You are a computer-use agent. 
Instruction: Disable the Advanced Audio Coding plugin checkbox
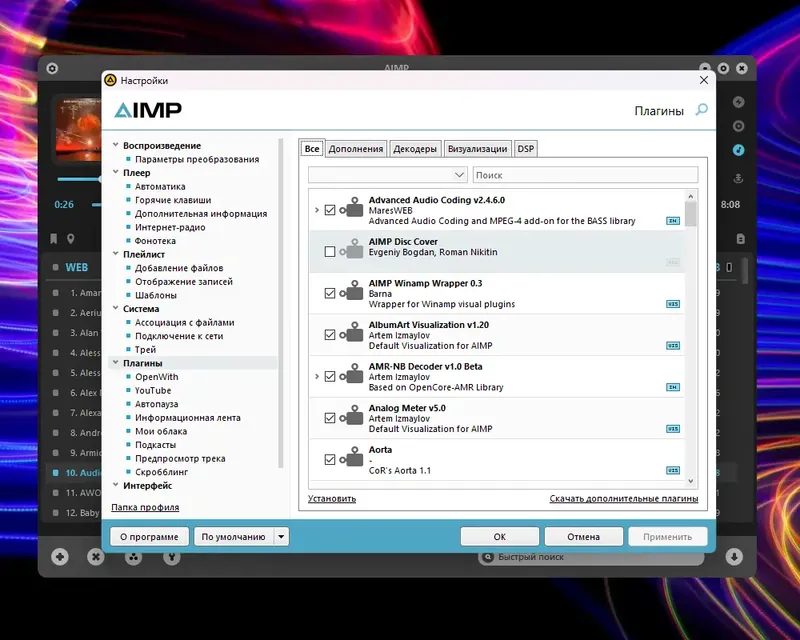click(x=330, y=210)
